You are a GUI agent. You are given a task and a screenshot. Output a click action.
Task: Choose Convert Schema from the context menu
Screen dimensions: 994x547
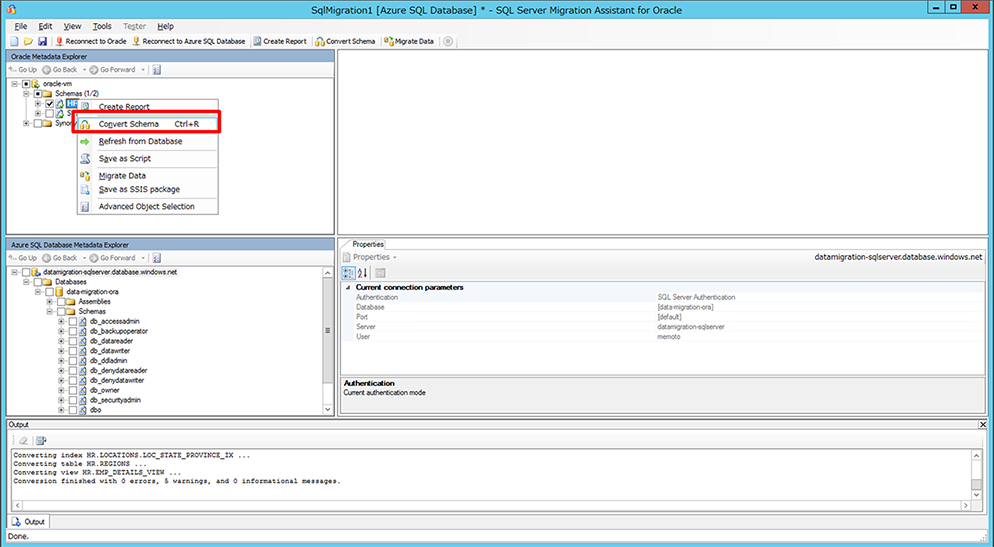click(148, 124)
